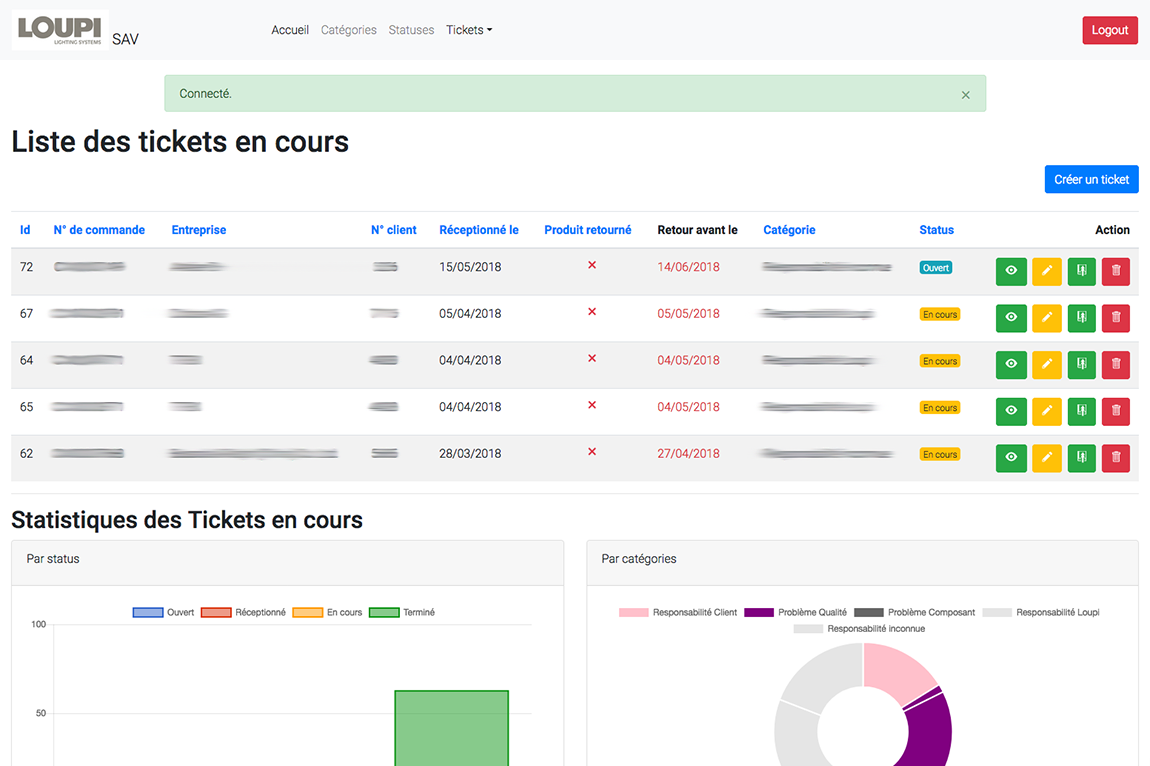Click the pink Responsabilité Client legend swatch
The width and height of the screenshot is (1150, 766).
coord(633,612)
